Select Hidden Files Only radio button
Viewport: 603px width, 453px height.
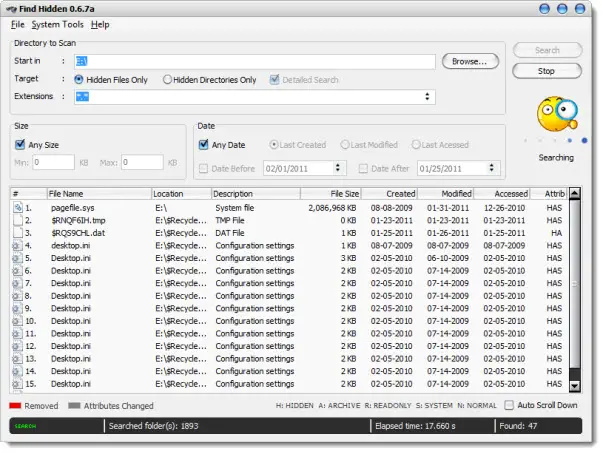pos(79,80)
